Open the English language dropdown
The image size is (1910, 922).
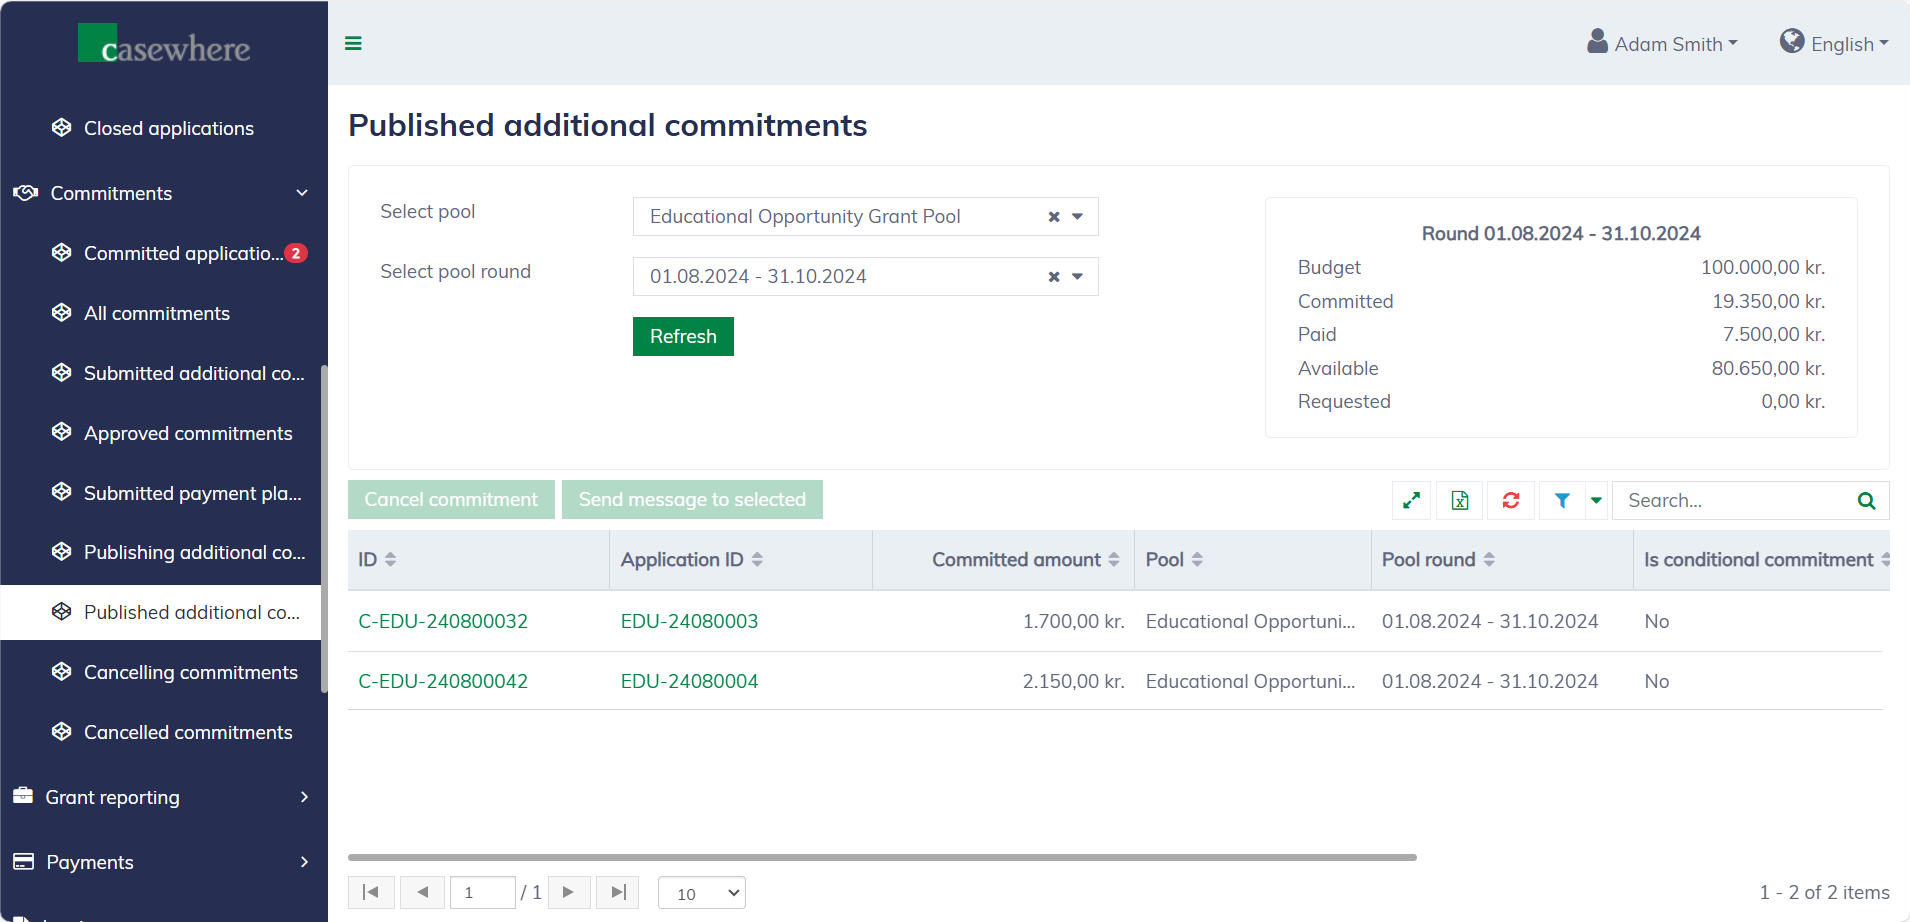click(1834, 44)
